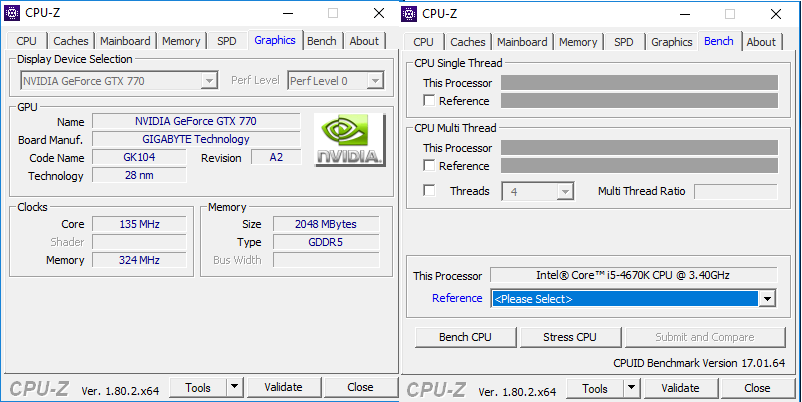Open Mainboard tab in Bench window
802x402 pixels.
[522, 42]
